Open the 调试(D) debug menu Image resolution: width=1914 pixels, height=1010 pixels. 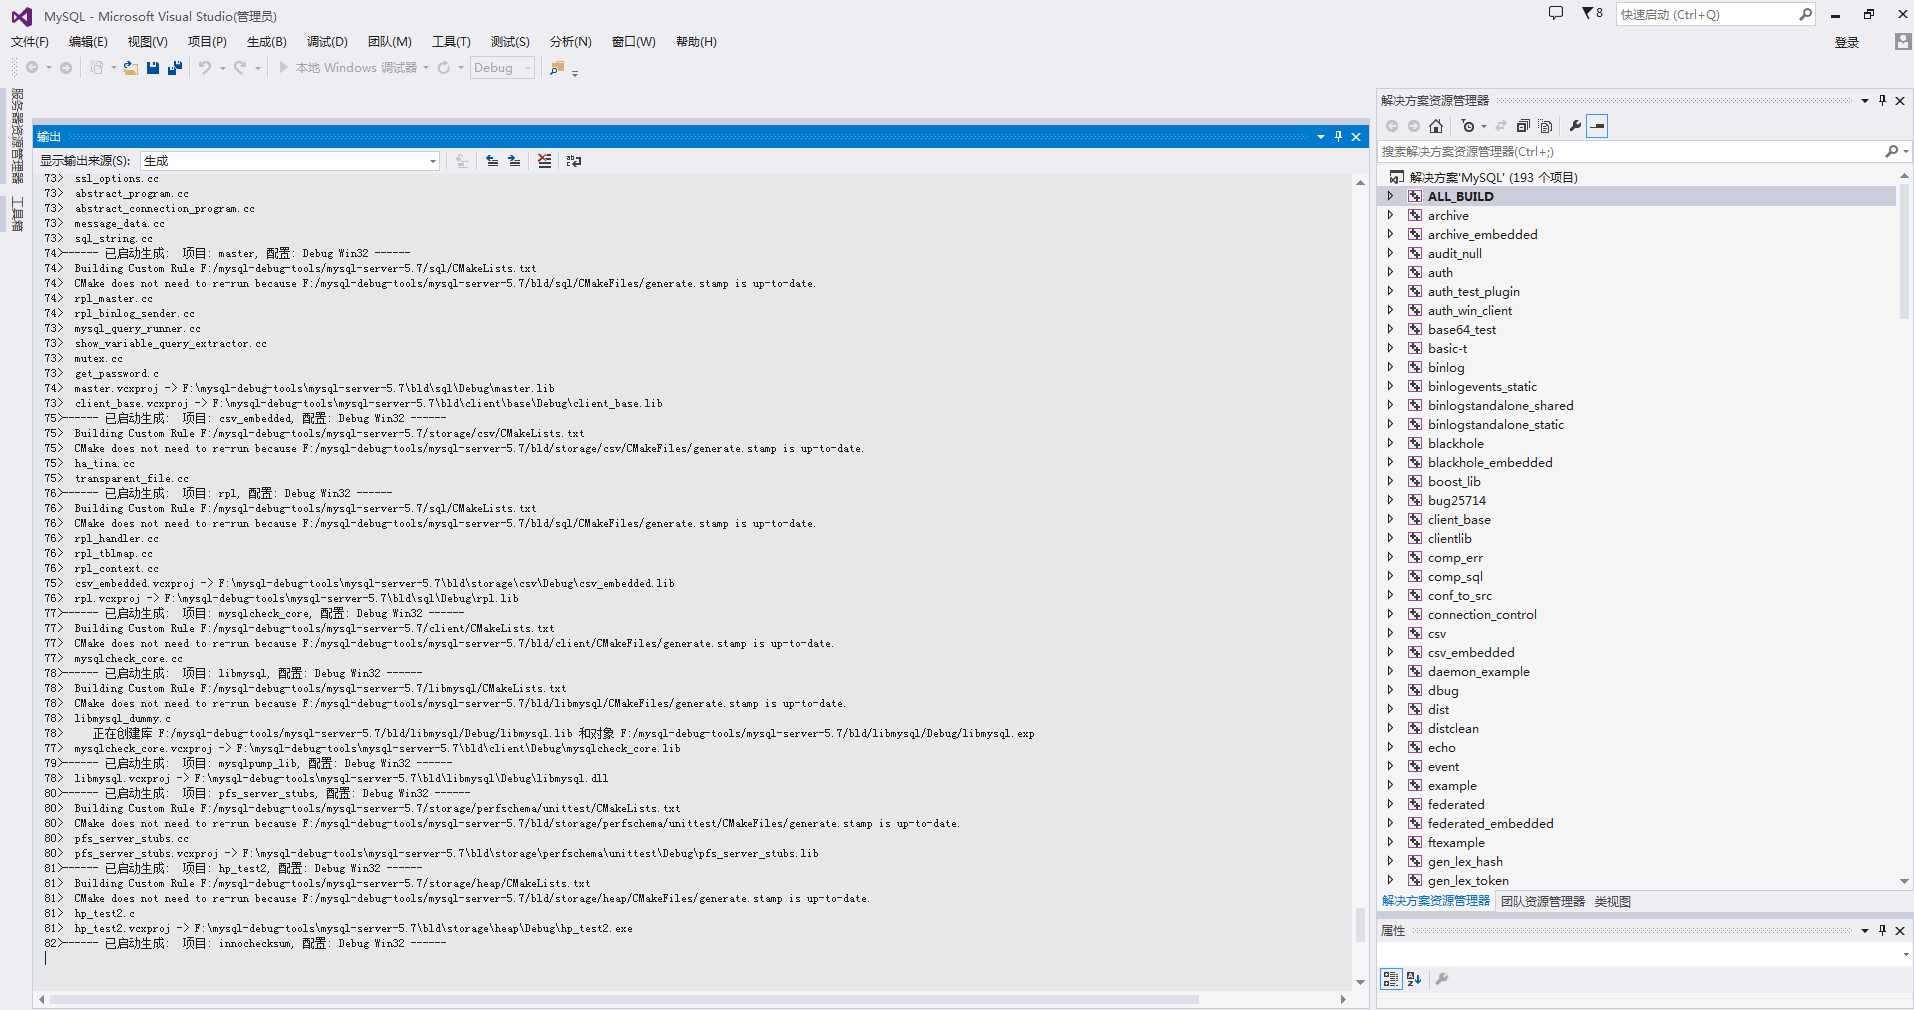coord(327,42)
